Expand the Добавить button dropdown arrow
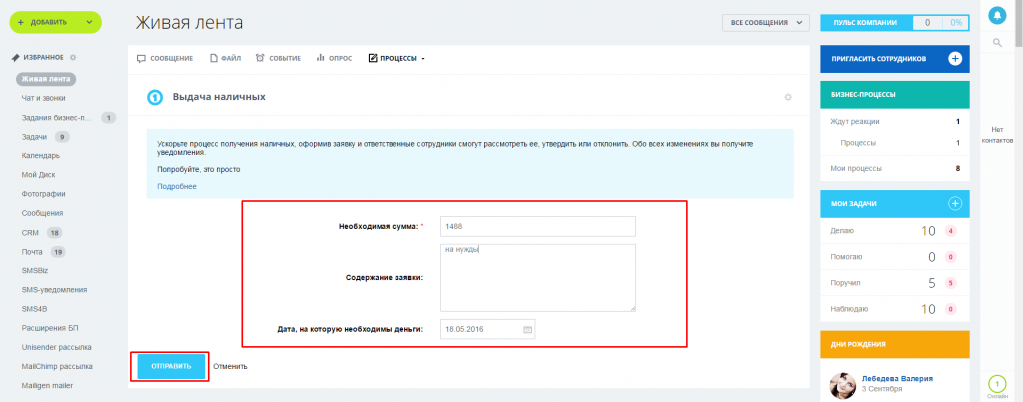This screenshot has height=402, width=1023. [x=89, y=22]
